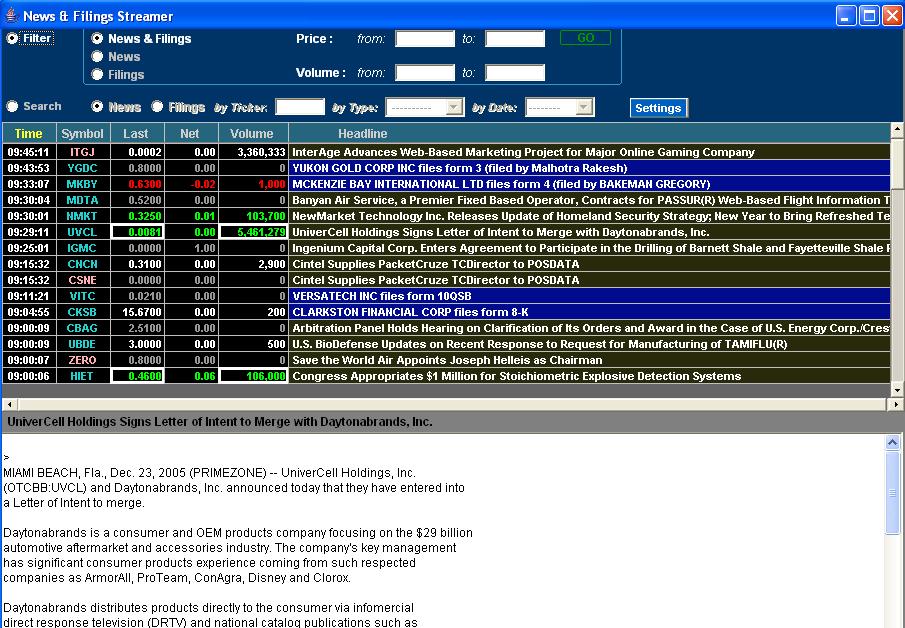Click table scrollbar up arrow
This screenshot has width=905, height=628.
[x=897, y=130]
